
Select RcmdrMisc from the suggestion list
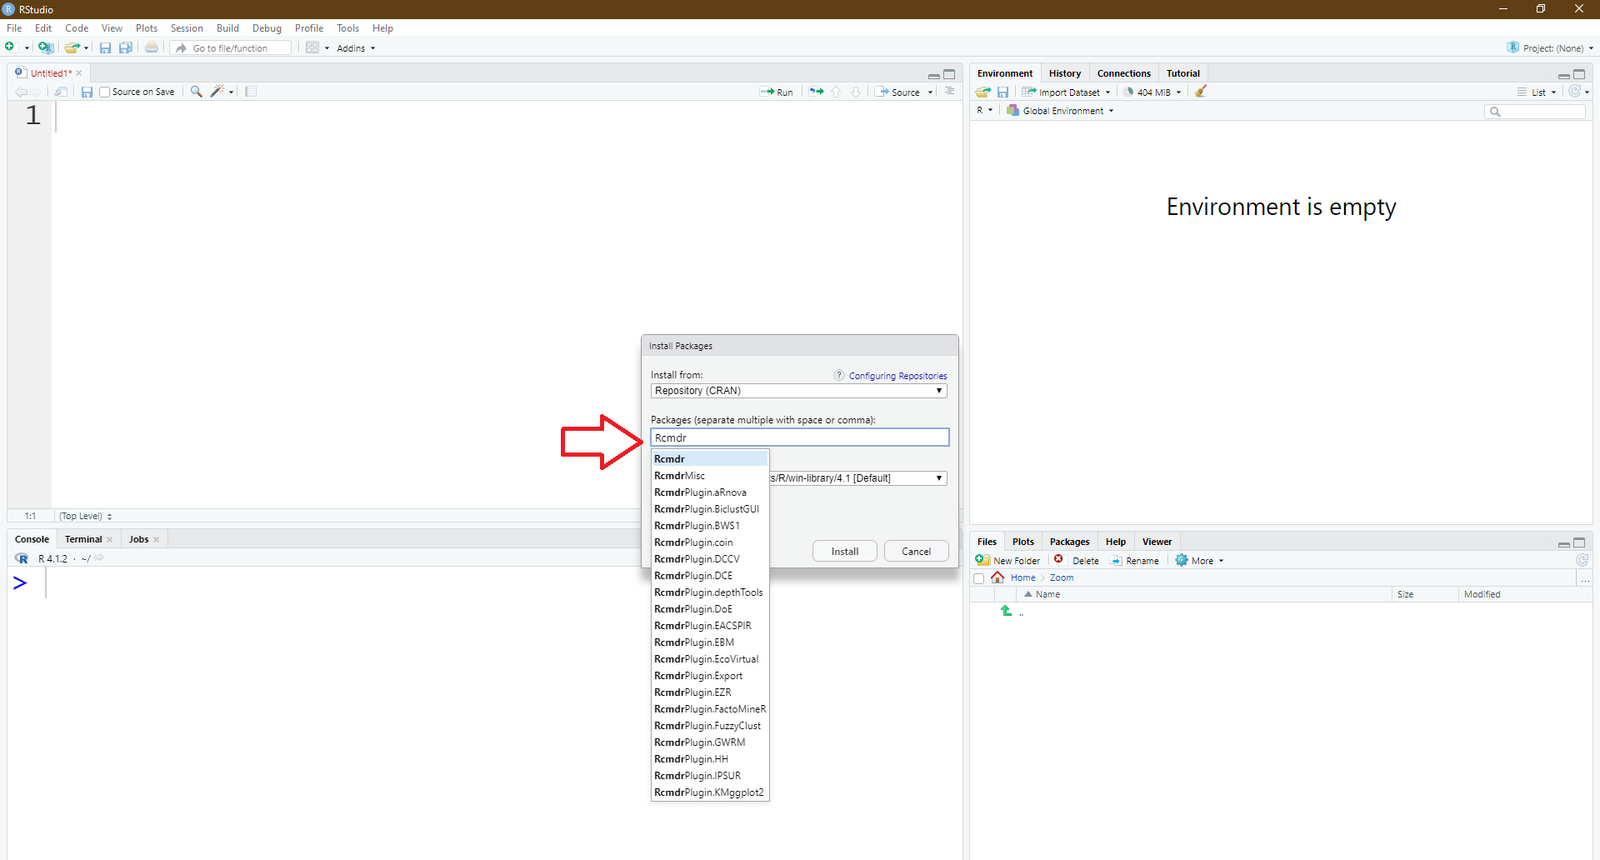click(680, 476)
